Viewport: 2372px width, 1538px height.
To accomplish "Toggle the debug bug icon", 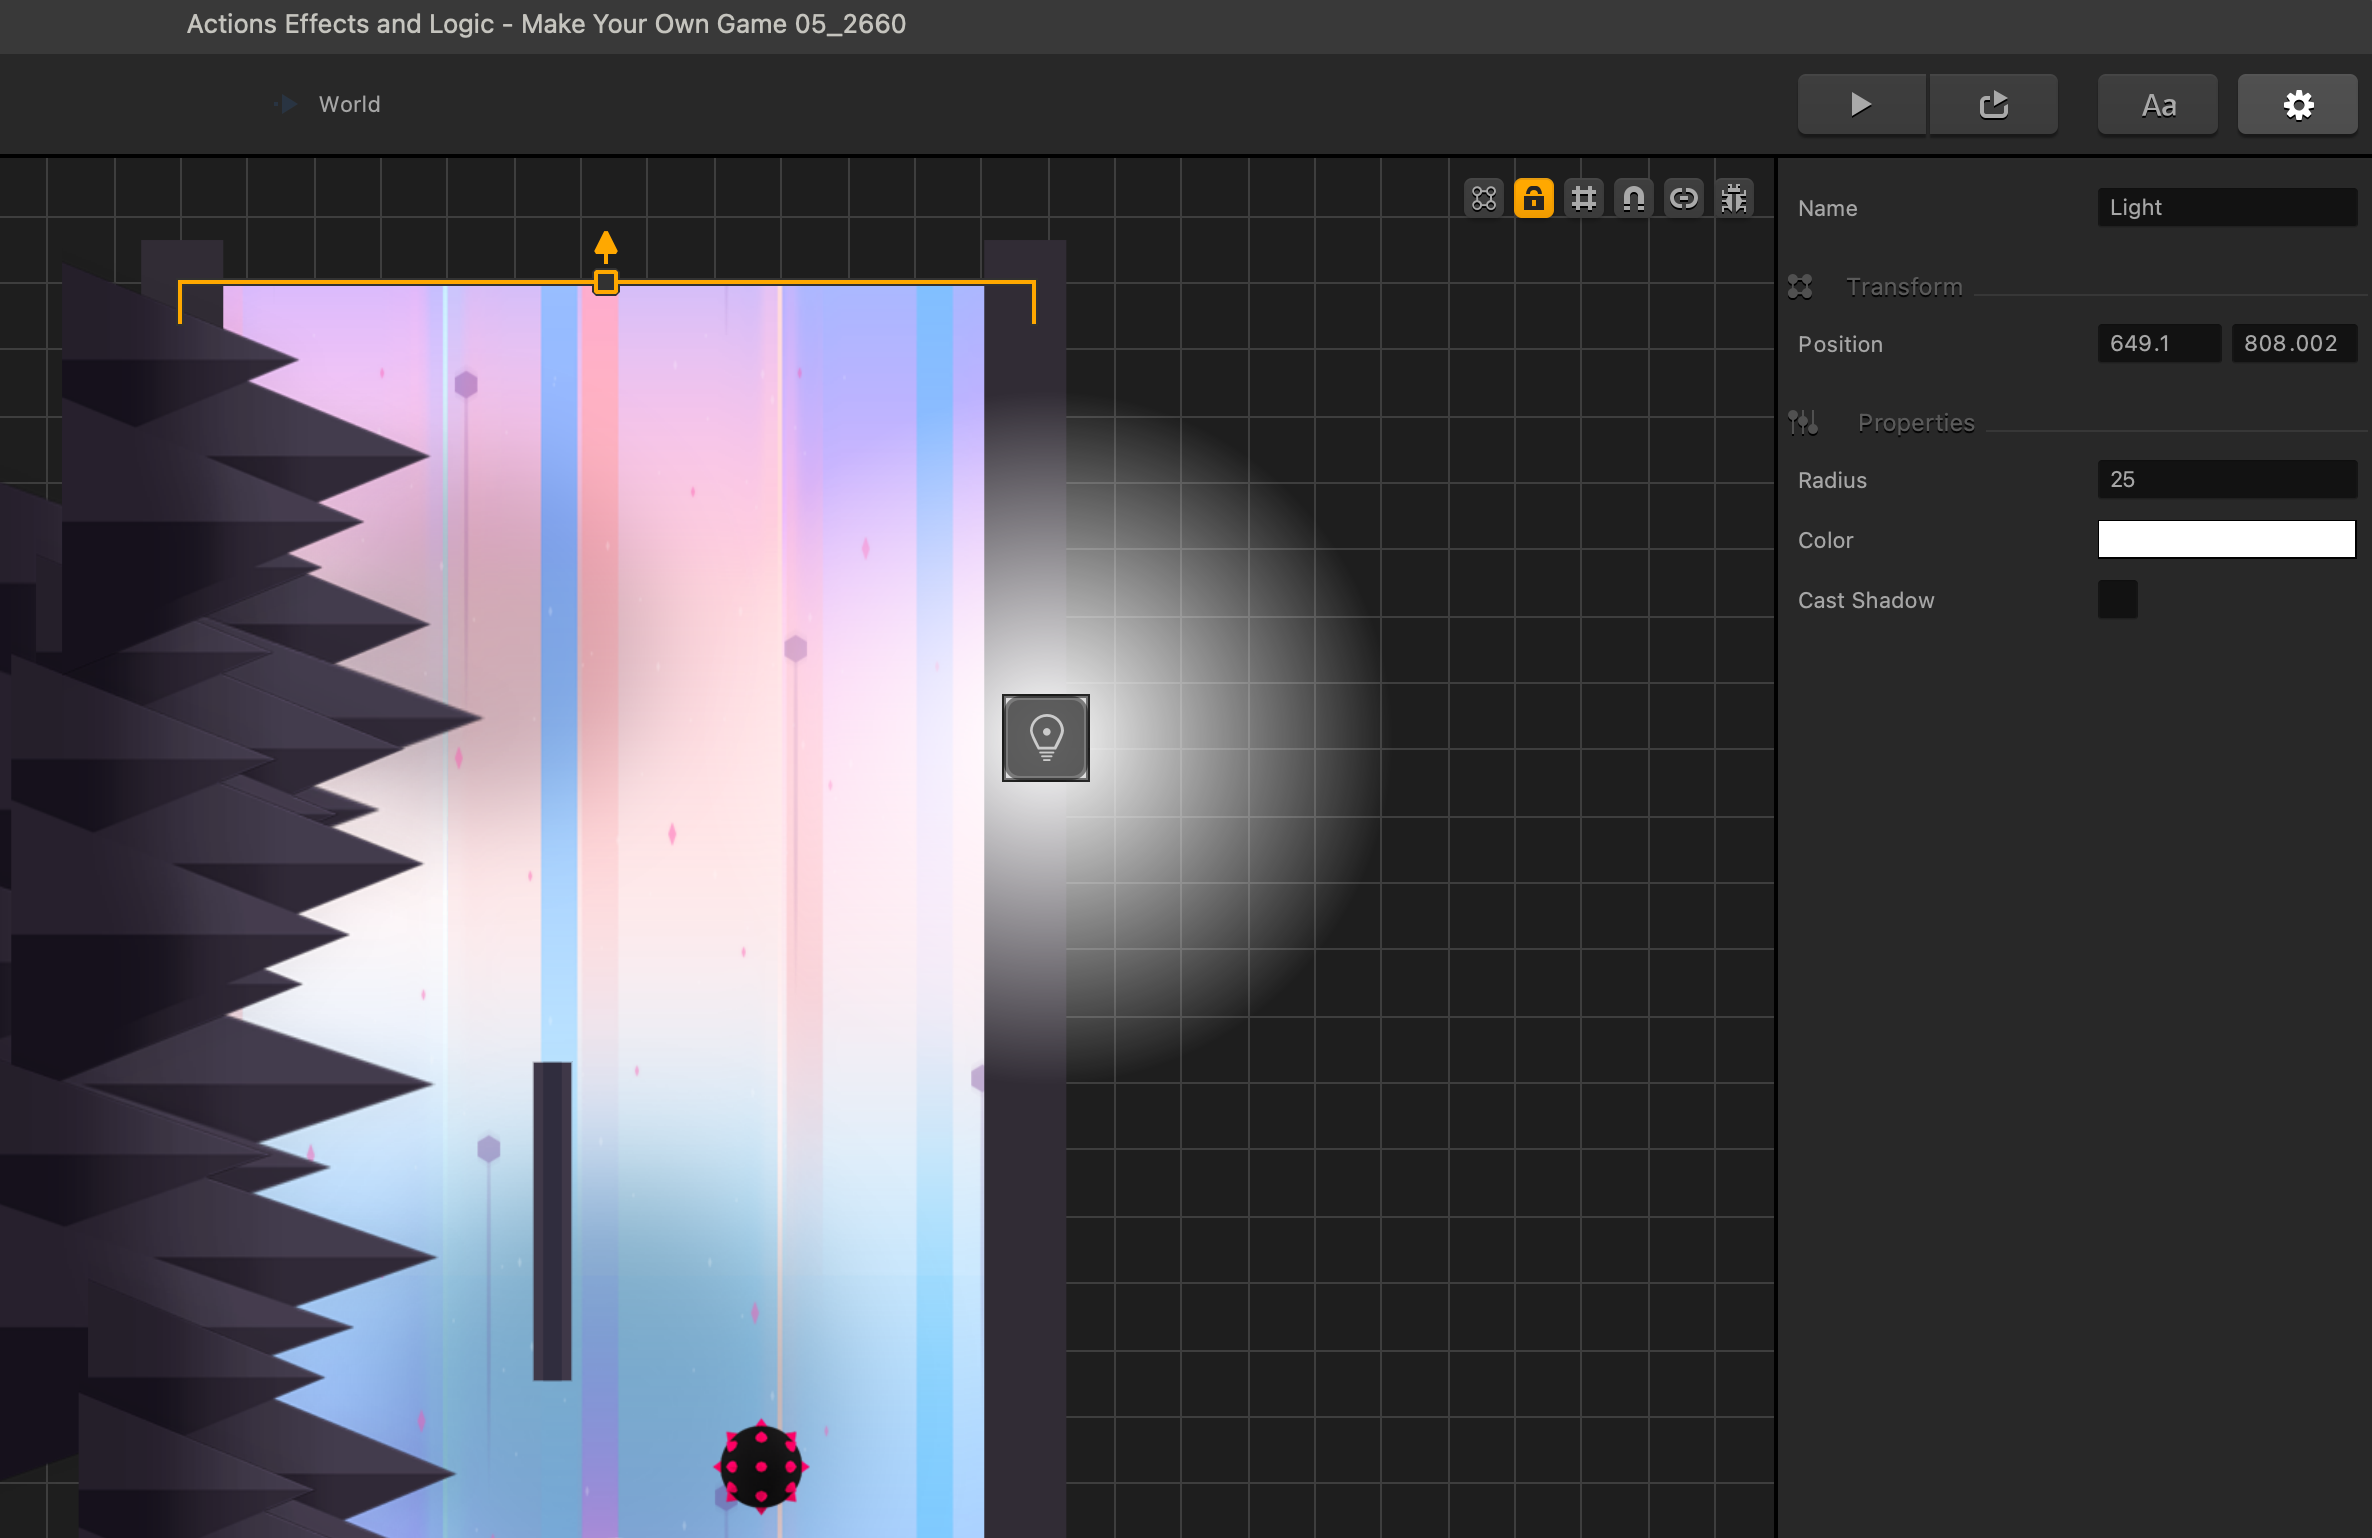I will point(1734,198).
